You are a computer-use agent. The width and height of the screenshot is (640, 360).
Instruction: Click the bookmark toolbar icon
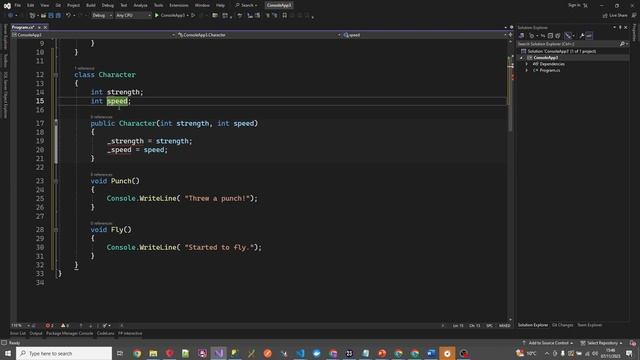click(284, 16)
